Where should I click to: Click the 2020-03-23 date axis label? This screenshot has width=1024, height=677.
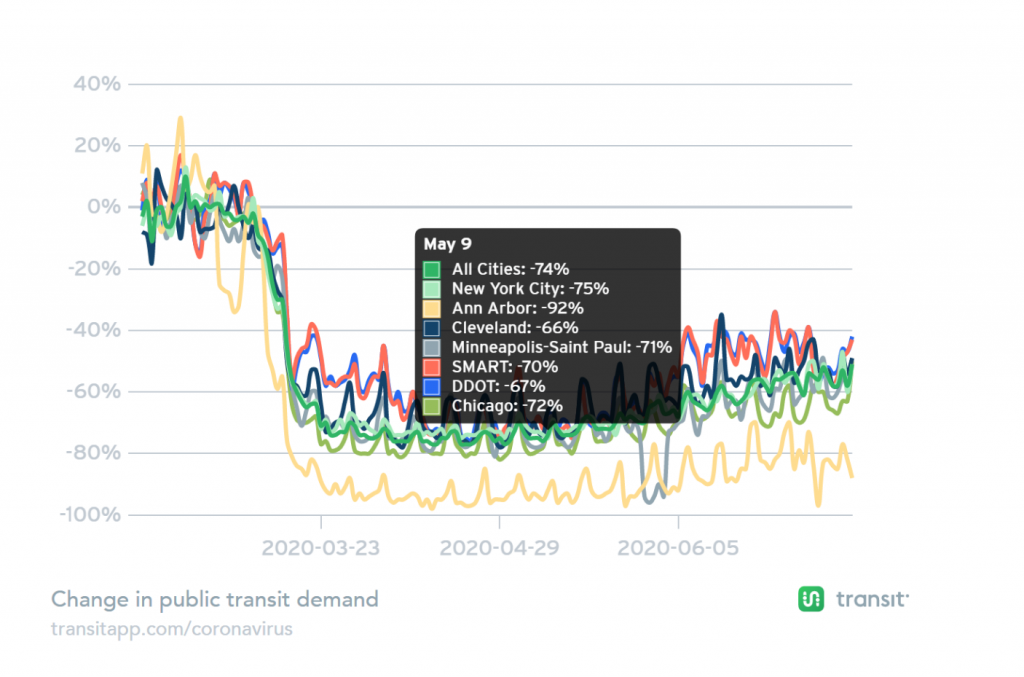pyautogui.click(x=321, y=548)
